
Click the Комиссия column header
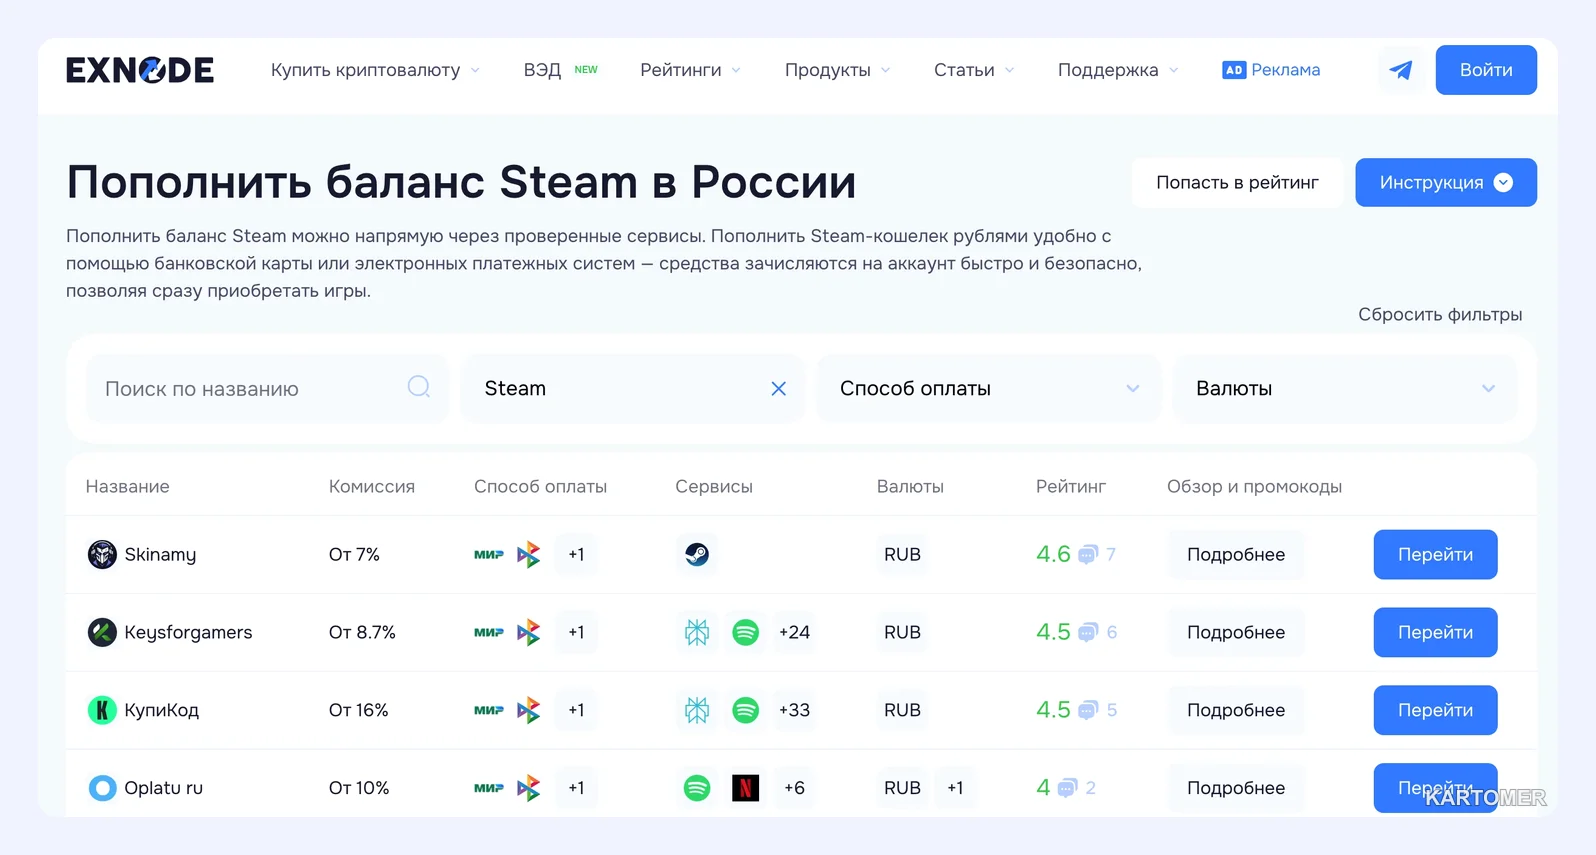372,486
